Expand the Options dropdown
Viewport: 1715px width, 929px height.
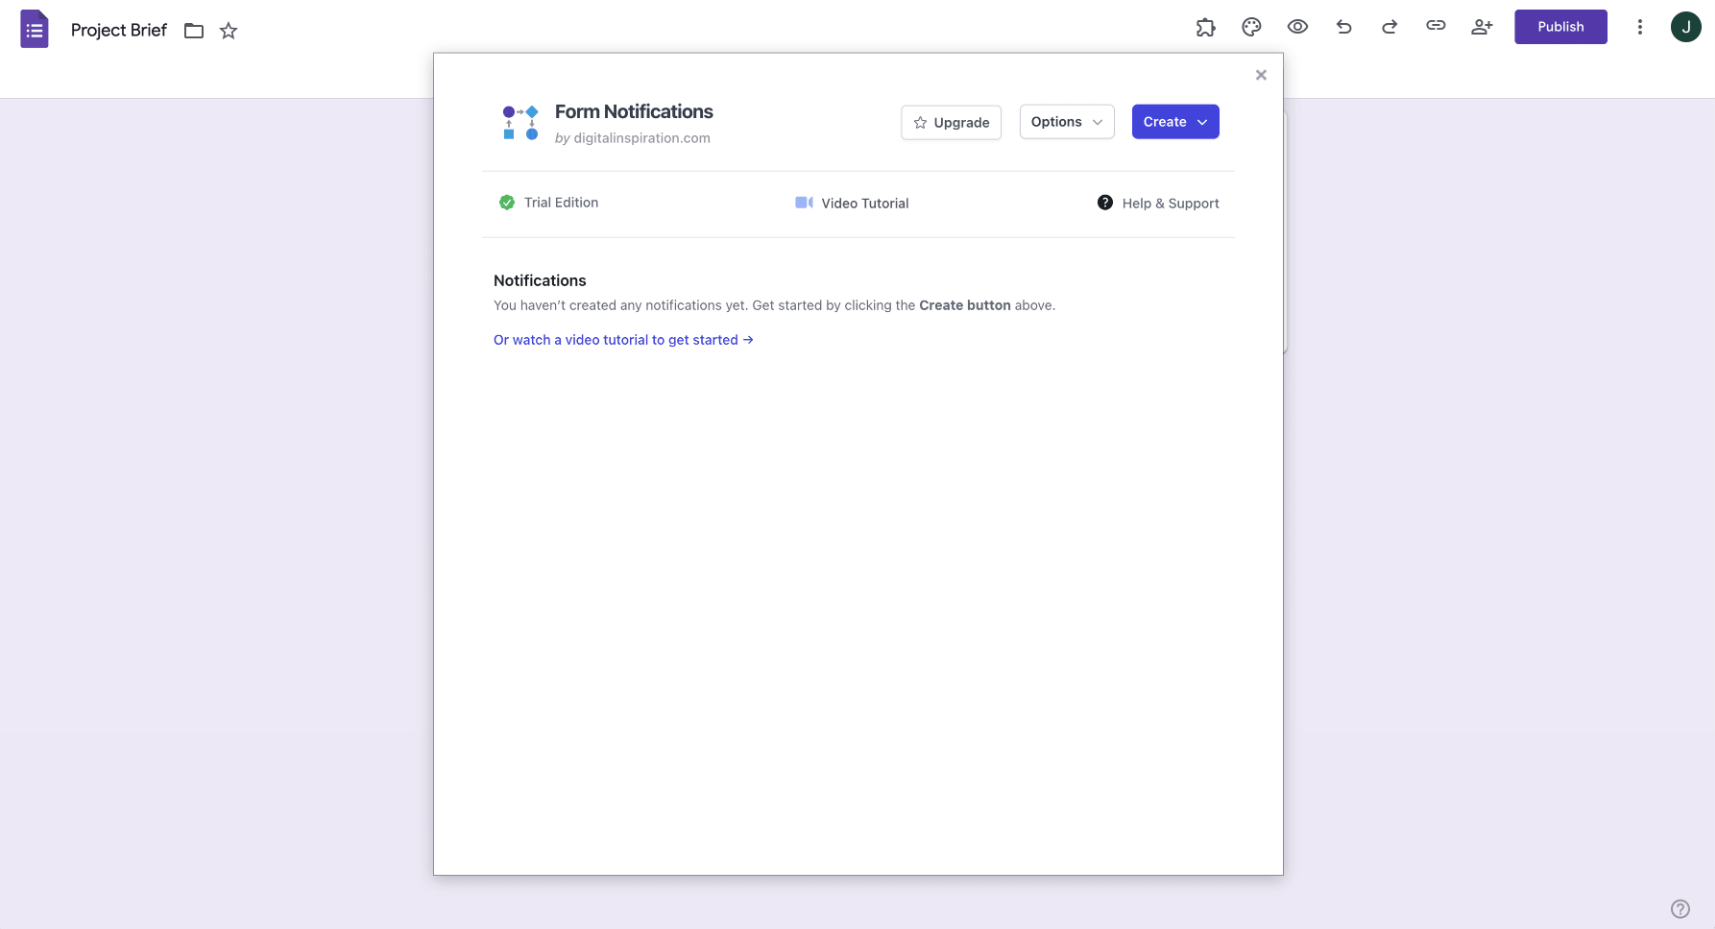[x=1066, y=122]
